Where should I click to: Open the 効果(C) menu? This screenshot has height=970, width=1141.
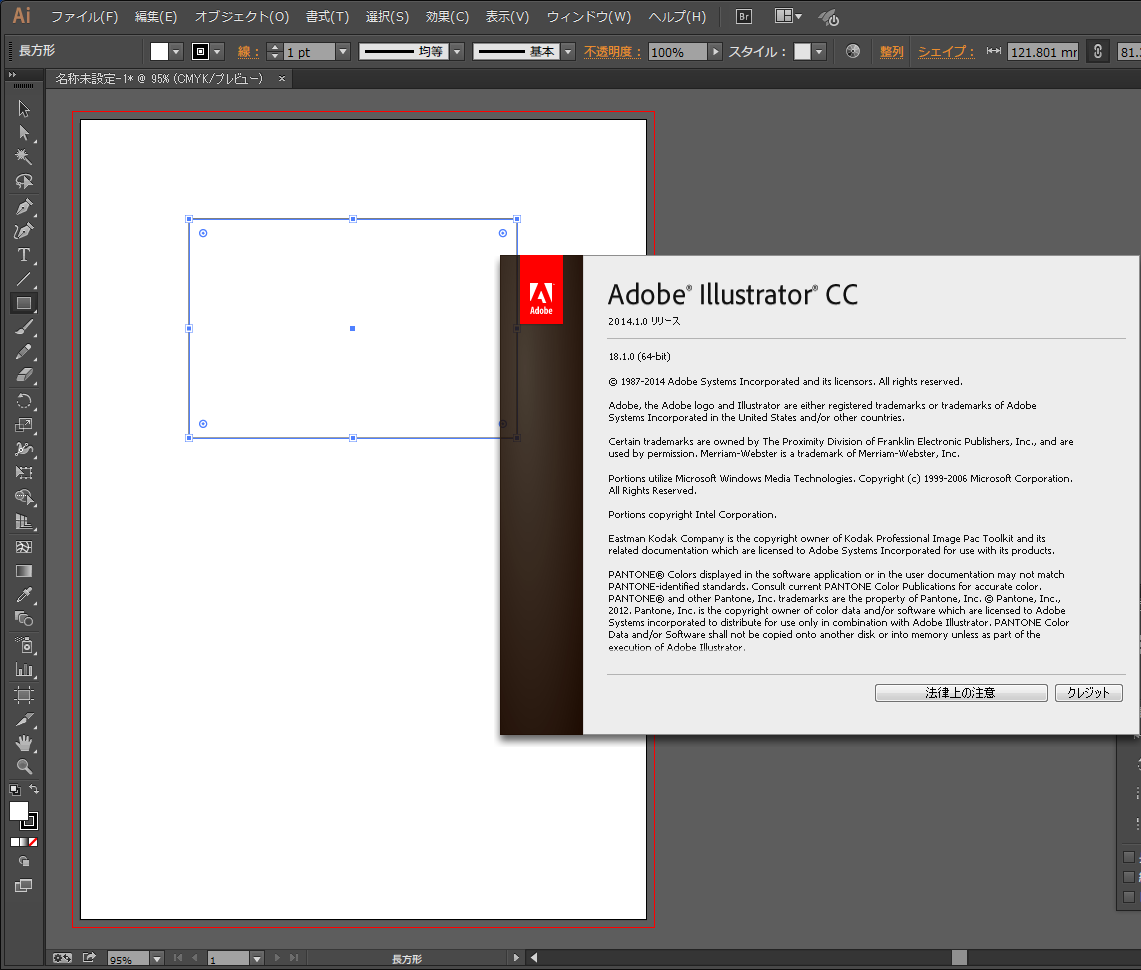(447, 17)
